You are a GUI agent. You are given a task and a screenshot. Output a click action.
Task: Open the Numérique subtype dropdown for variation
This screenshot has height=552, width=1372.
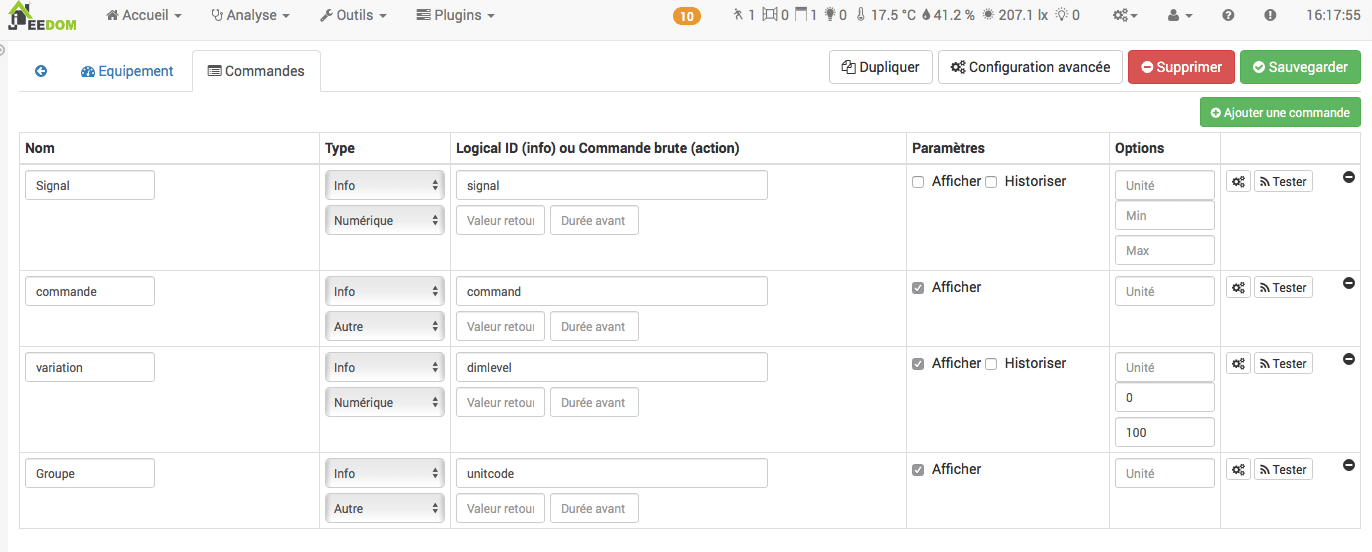click(x=385, y=402)
